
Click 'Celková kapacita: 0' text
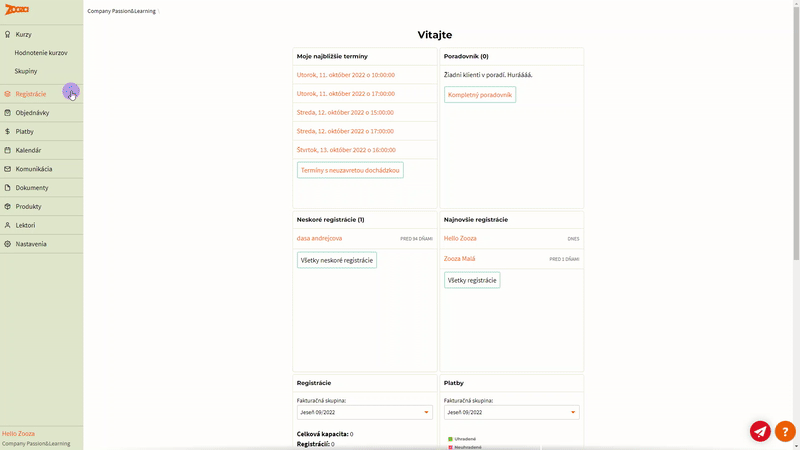(325, 434)
